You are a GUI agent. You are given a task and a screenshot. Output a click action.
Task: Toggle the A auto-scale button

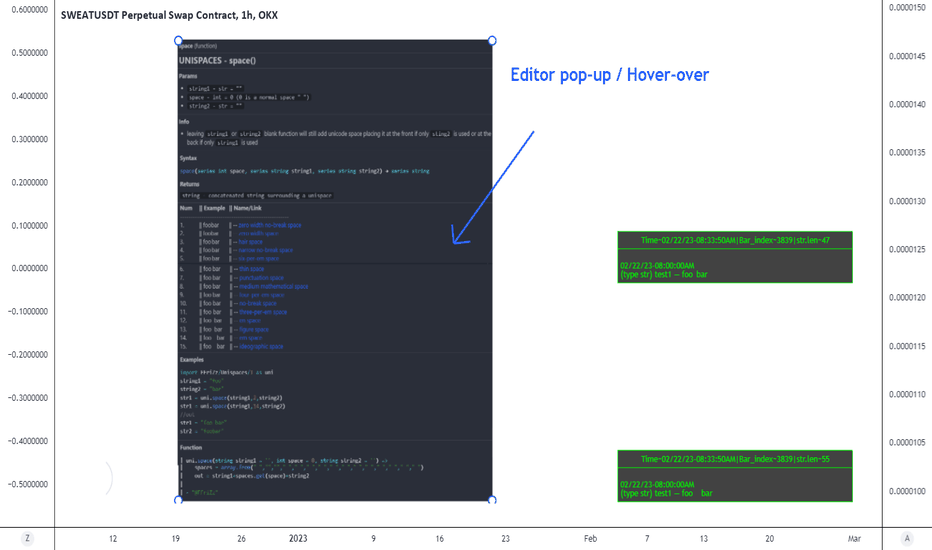(906, 539)
